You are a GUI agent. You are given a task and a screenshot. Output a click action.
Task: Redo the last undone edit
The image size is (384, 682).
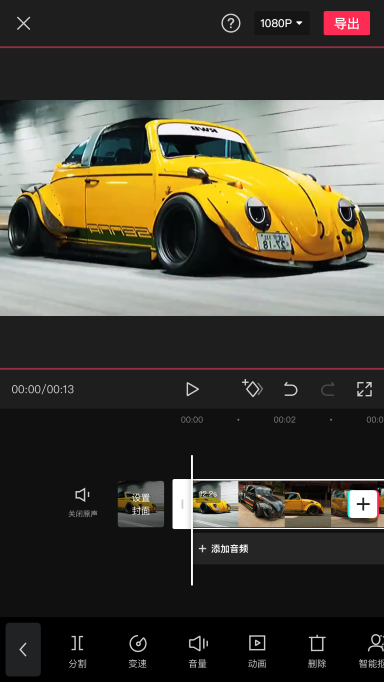pyautogui.click(x=327, y=389)
